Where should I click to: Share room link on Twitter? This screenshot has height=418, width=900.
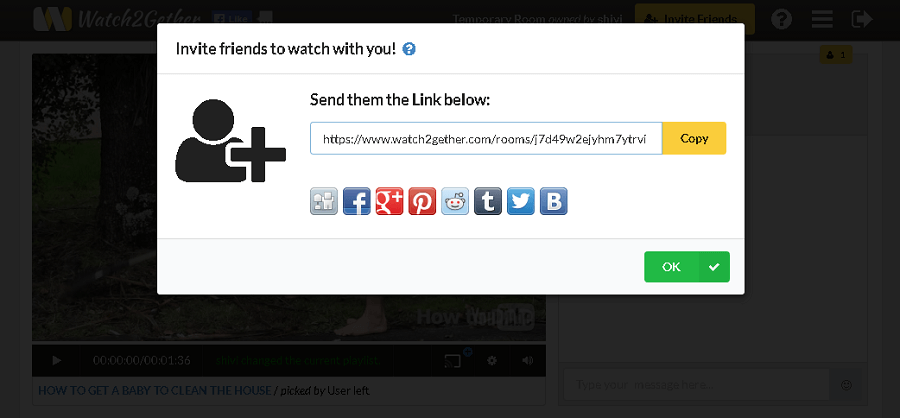(521, 202)
